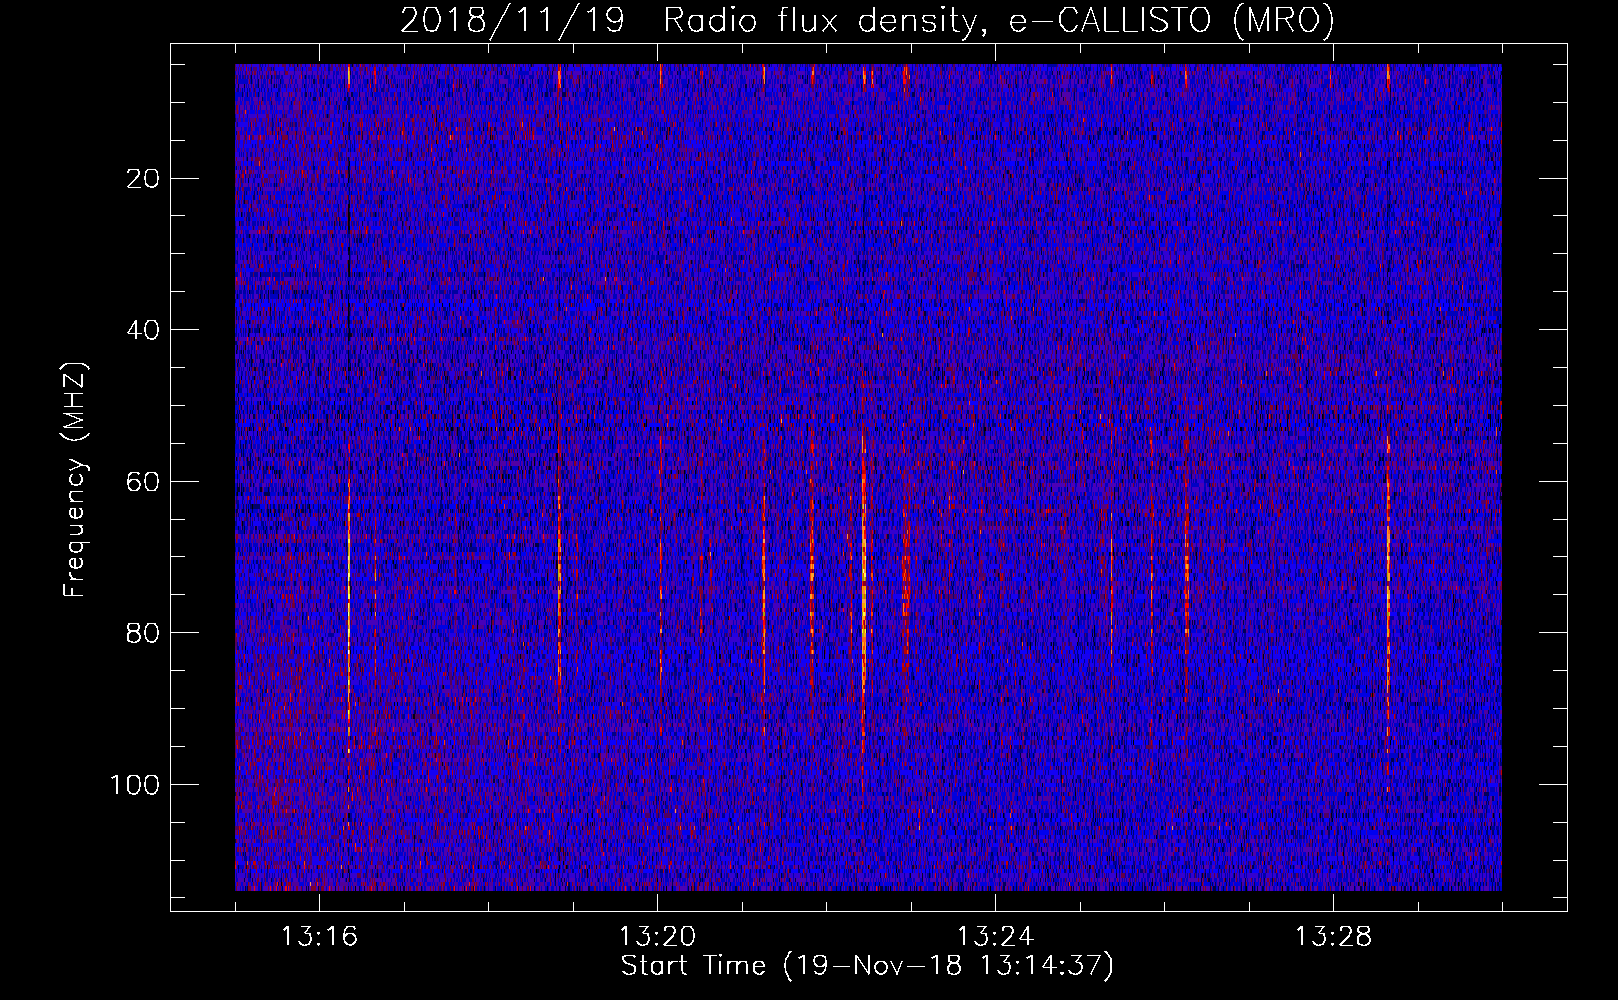Select the 13:28 time tick label
Screen dimensions: 1618x1000
(1333, 937)
